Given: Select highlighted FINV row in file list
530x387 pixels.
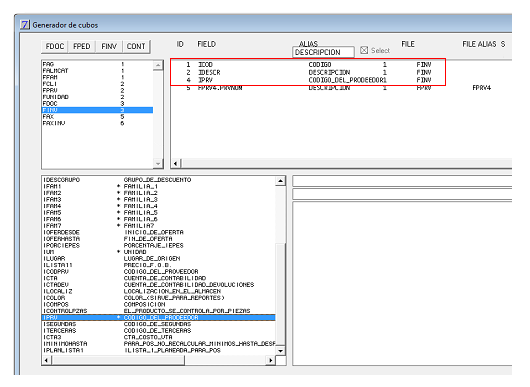Looking at the screenshot, I should tap(97, 110).
